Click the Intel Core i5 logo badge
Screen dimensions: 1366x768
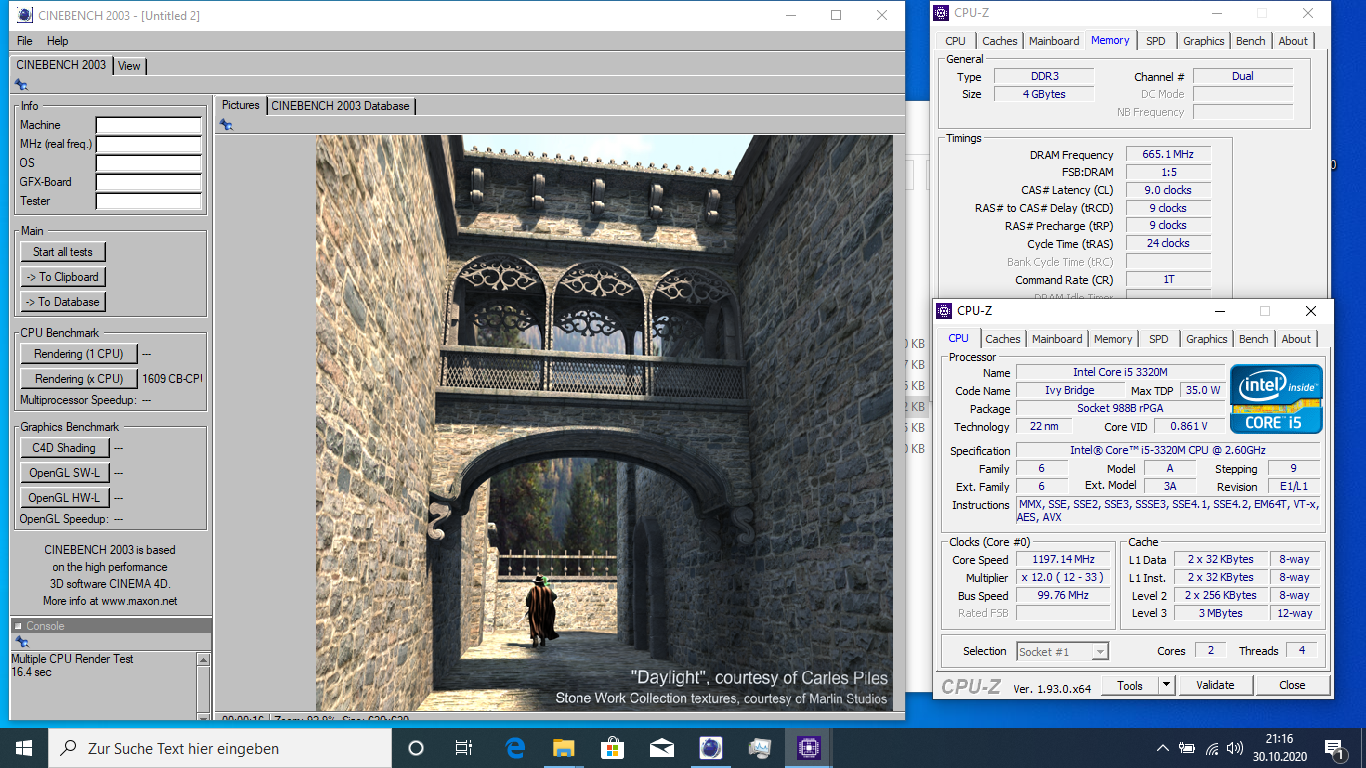point(1276,399)
